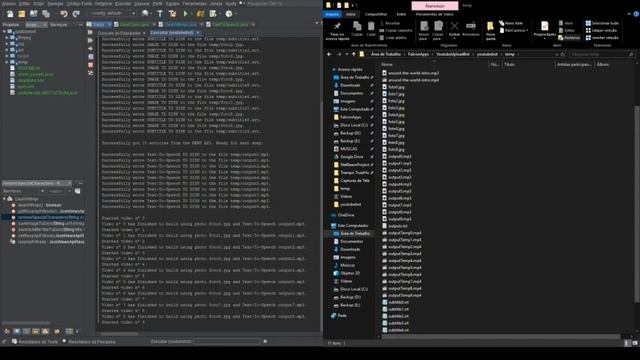Open the Arquivo tab in Explorer
The width and height of the screenshot is (640, 360).
pyautogui.click(x=332, y=14)
